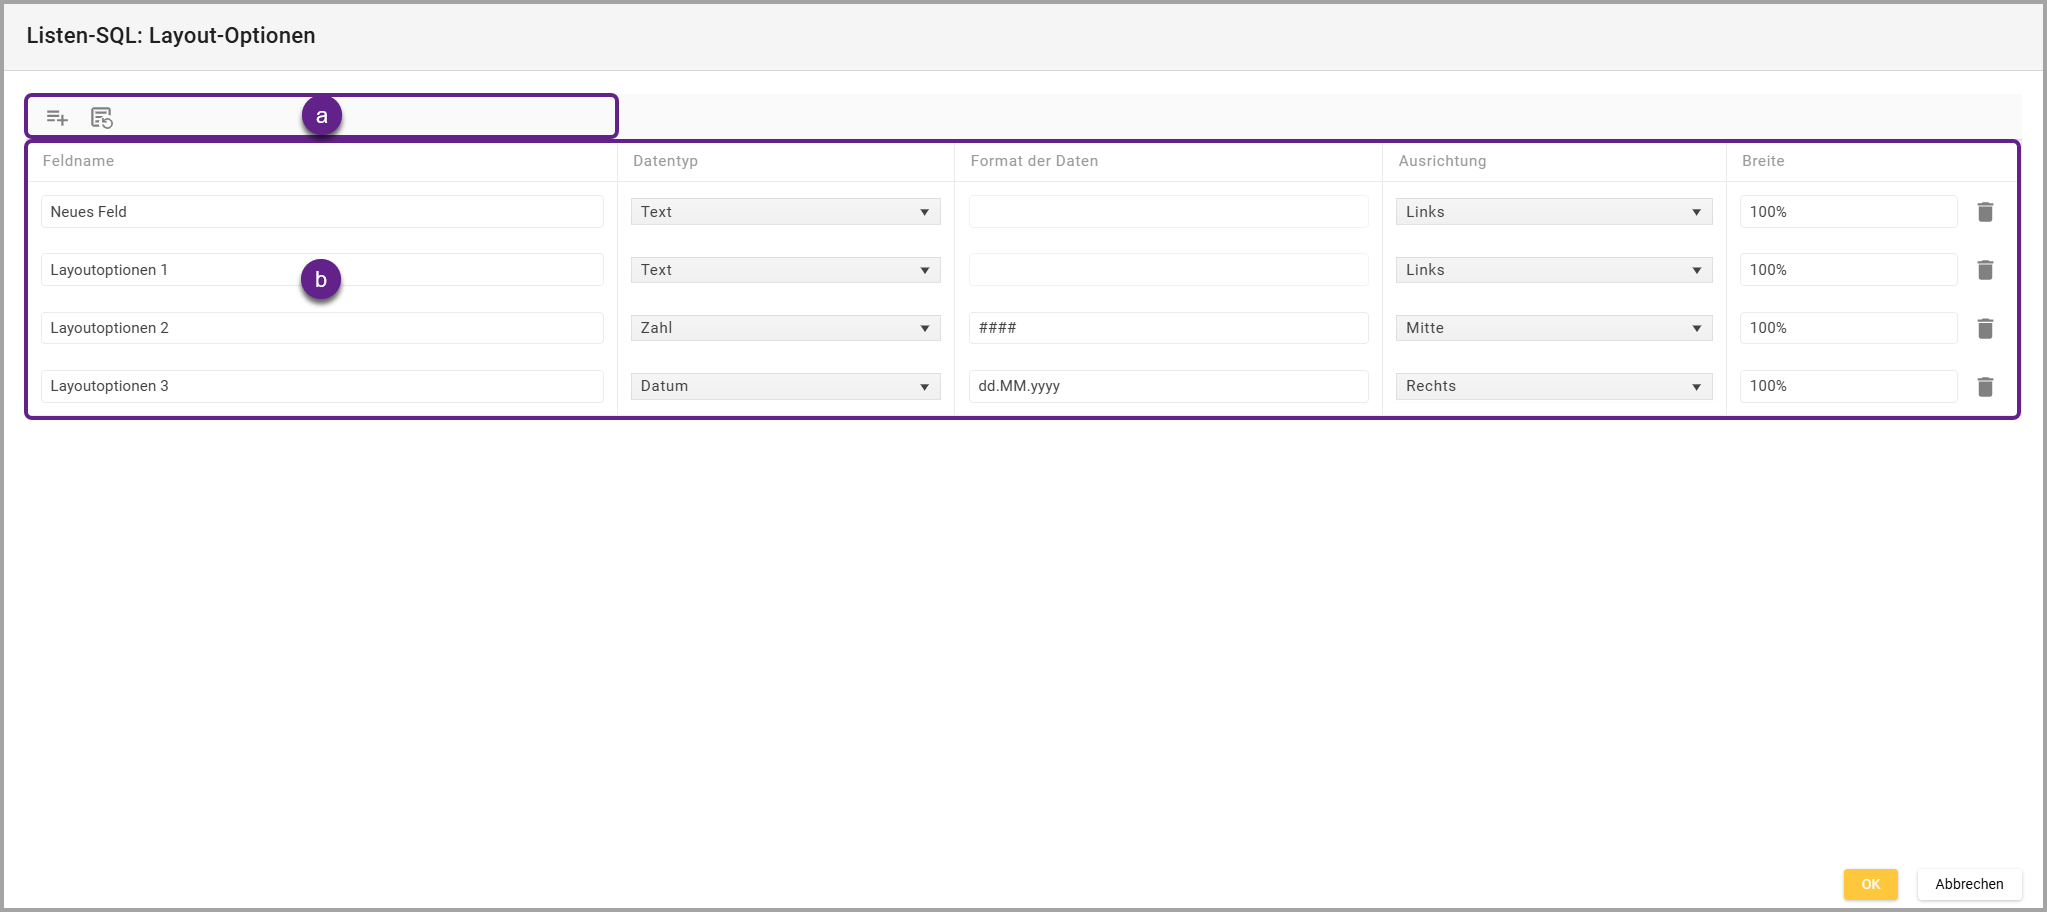Open Ausrichtung dropdown set to Mitte
2047x912 pixels.
(x=1553, y=328)
